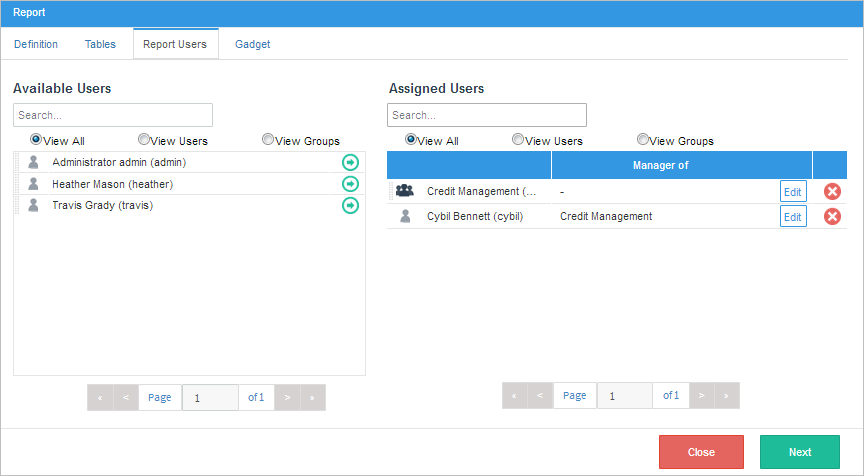Click Cybil Bennett's user icon
The height and width of the screenshot is (476, 864).
pyautogui.click(x=405, y=216)
